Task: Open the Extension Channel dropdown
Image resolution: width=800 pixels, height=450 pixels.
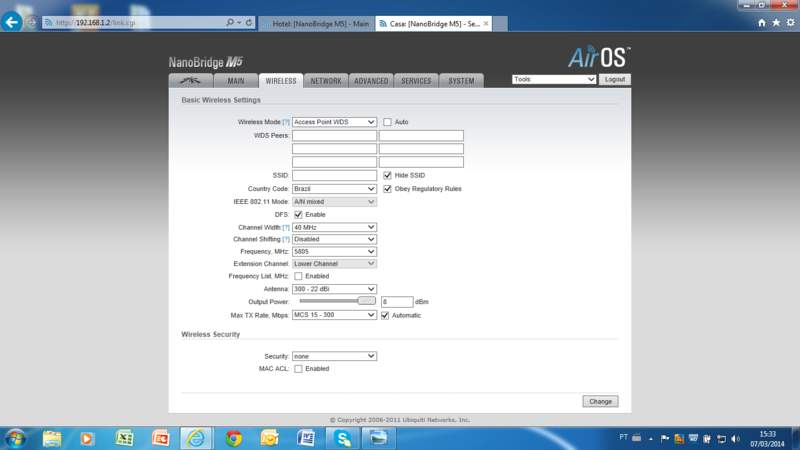Action: point(334,264)
